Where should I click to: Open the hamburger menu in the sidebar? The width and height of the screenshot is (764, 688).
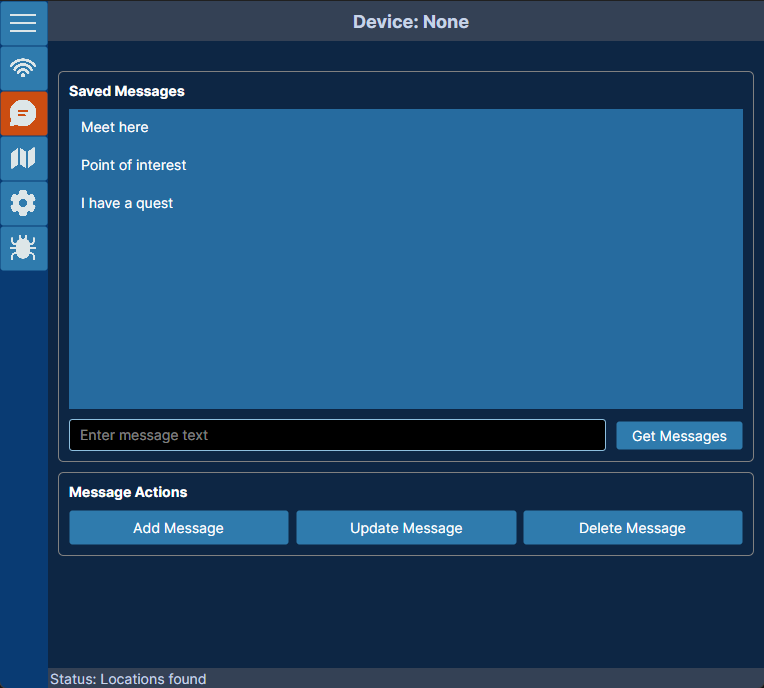click(23, 23)
